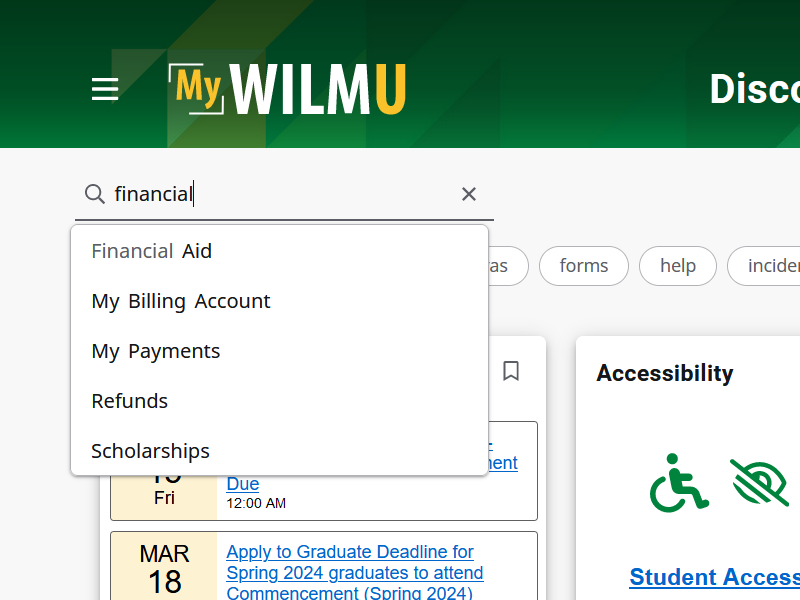This screenshot has height=600, width=800.
Task: Click the 12:00 AM event time
Action: (256, 503)
